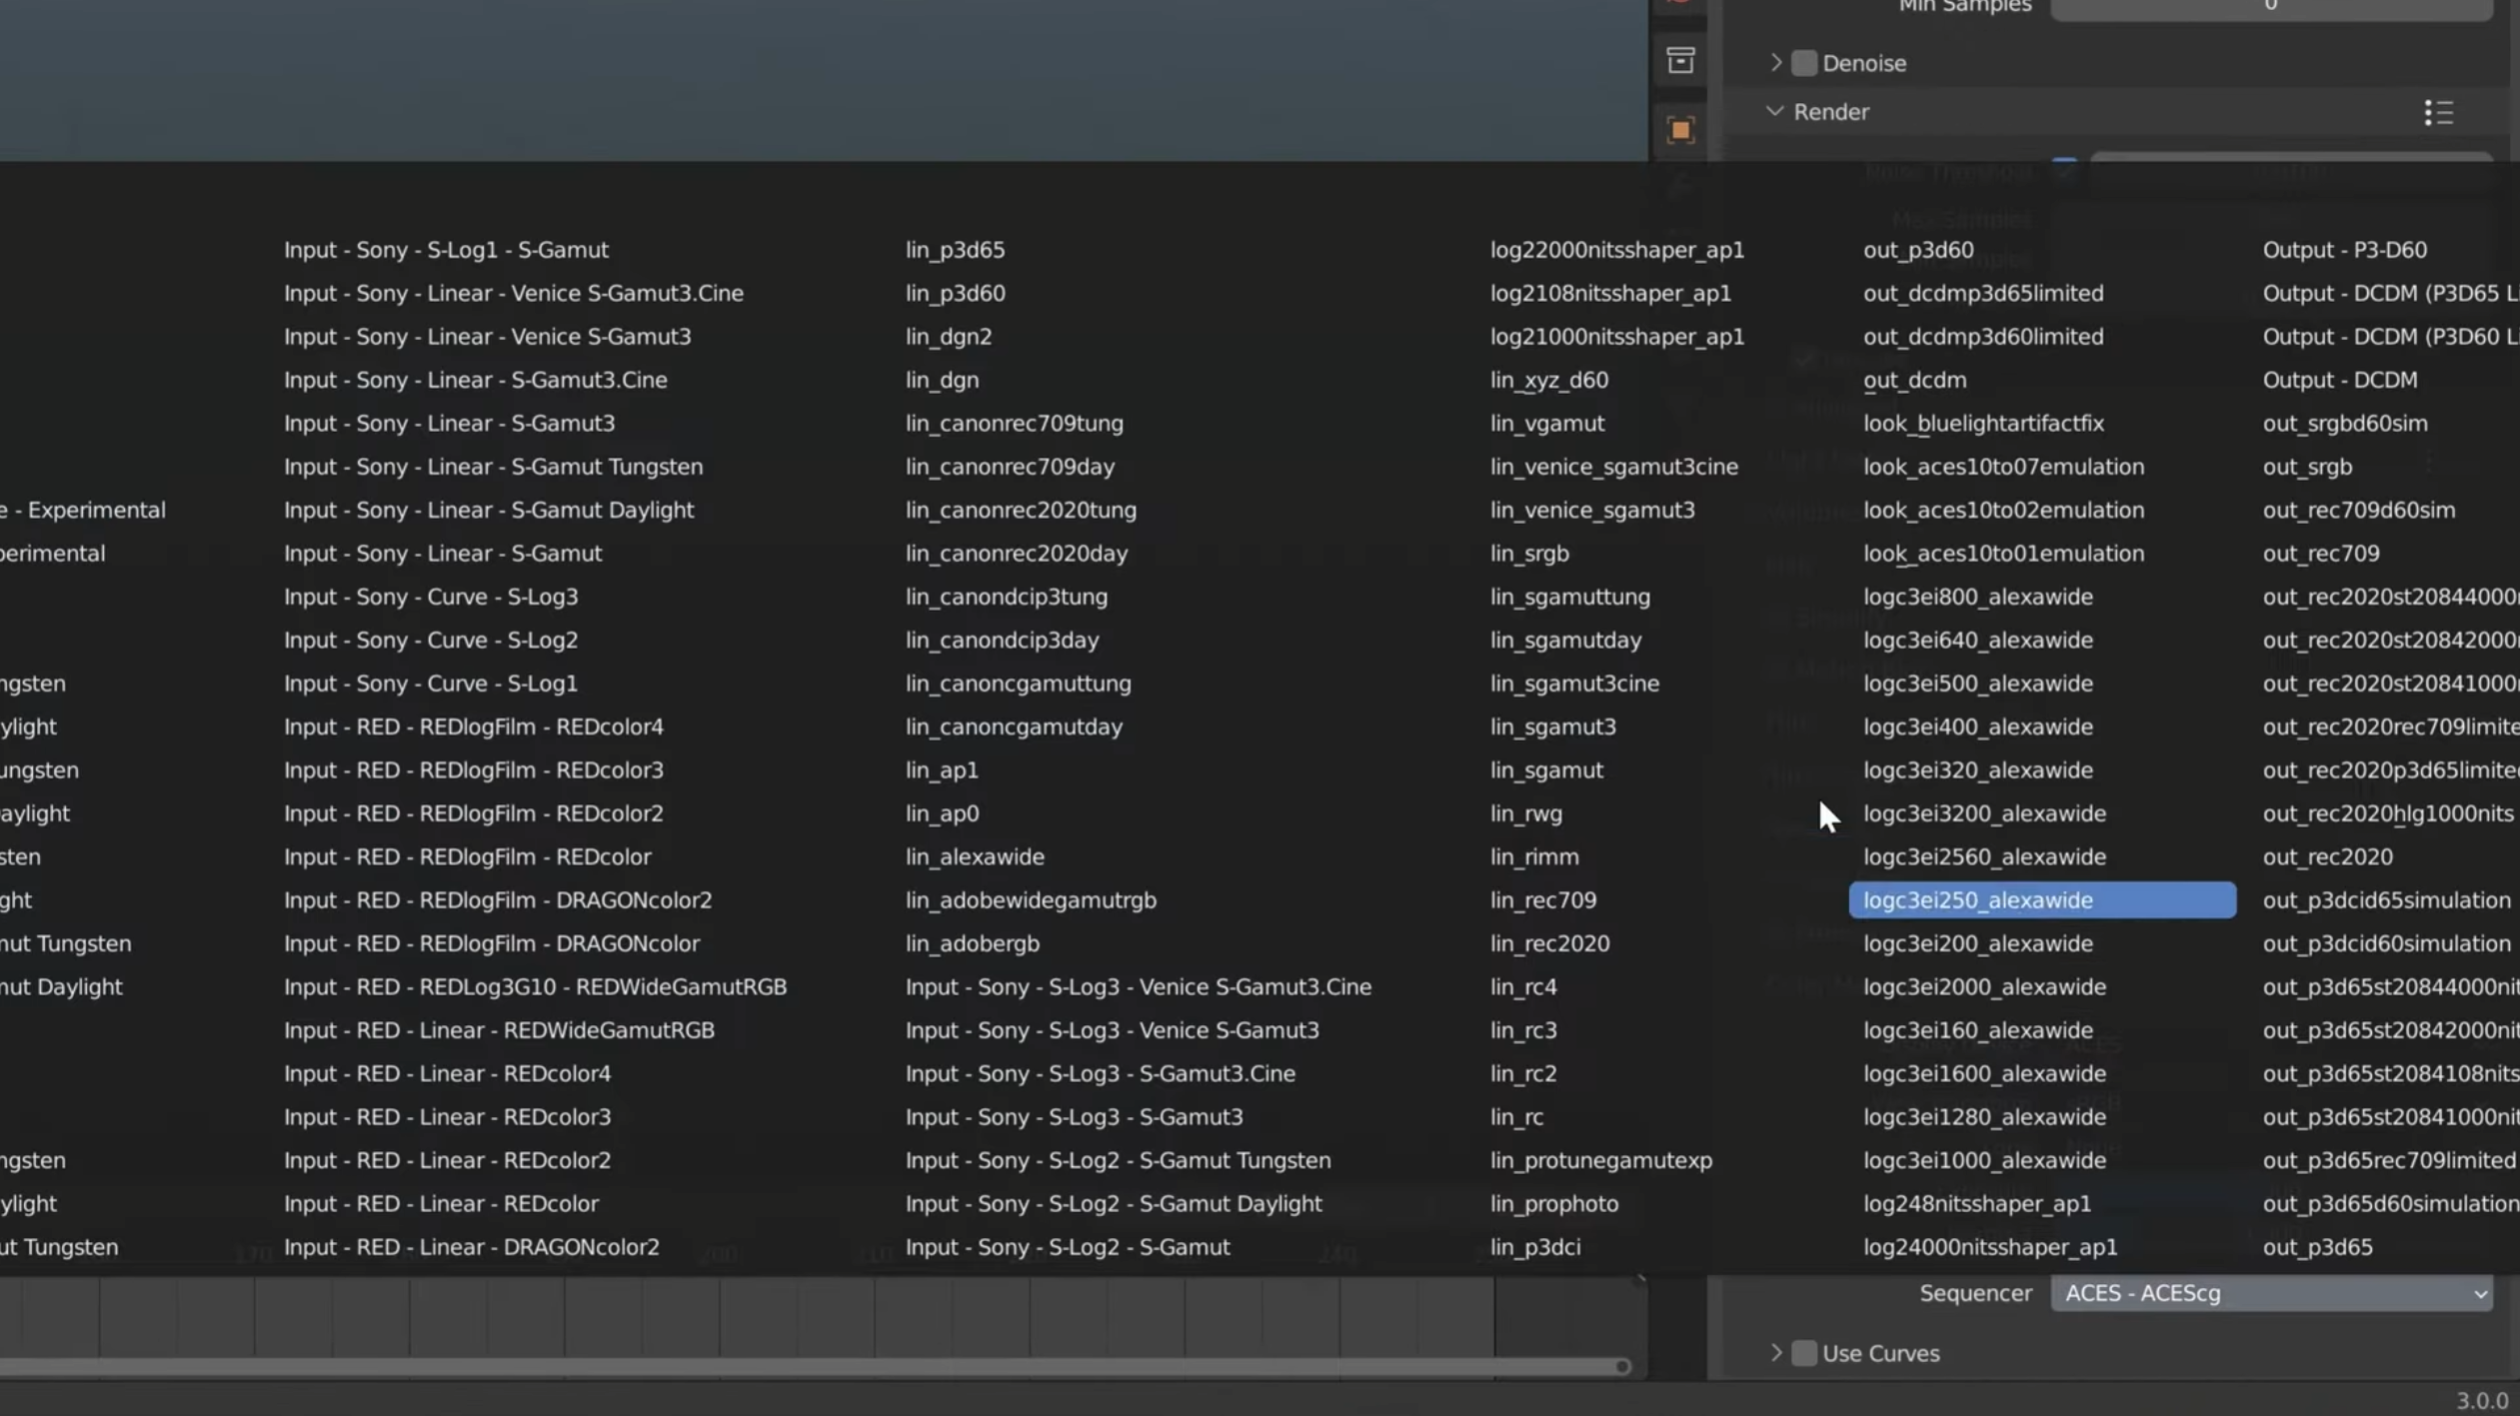The width and height of the screenshot is (2520, 1416).
Task: Select logc3ei250_alexawide from the list
Action: point(2042,900)
